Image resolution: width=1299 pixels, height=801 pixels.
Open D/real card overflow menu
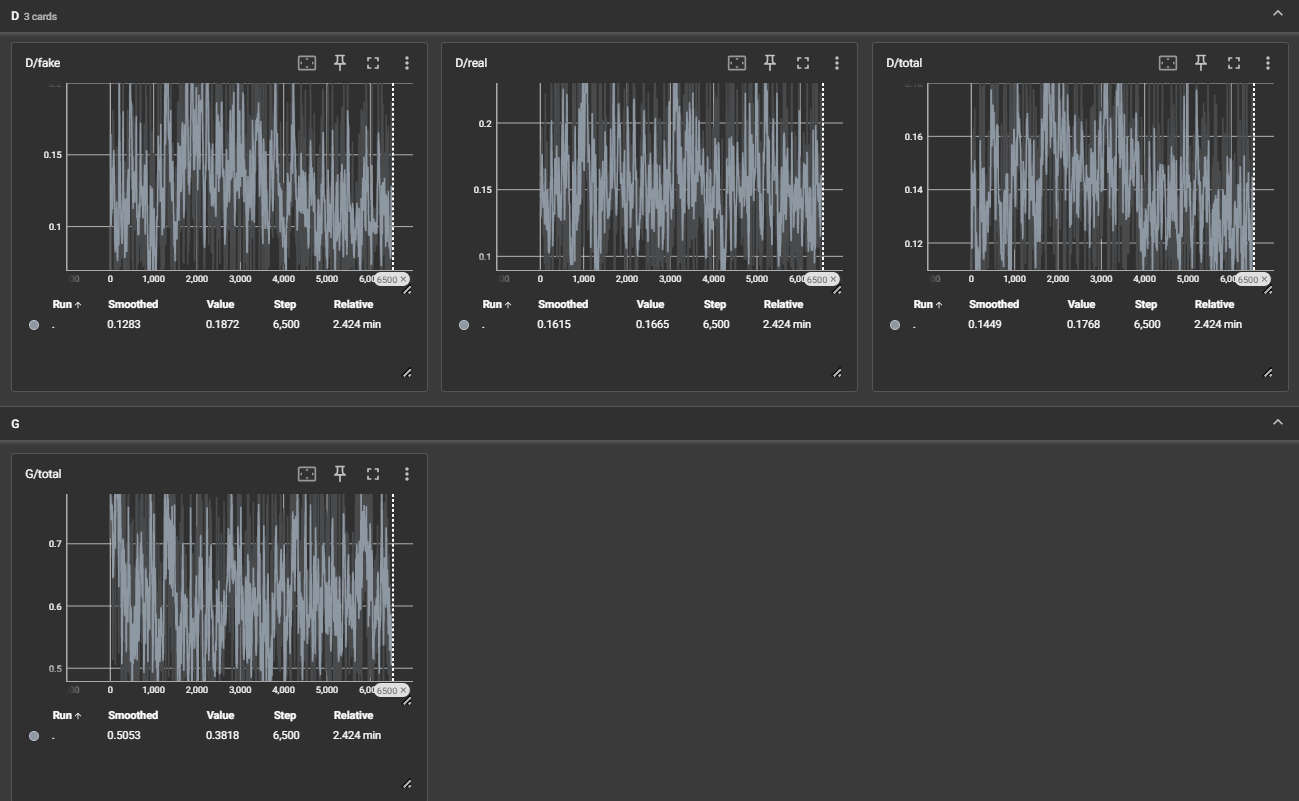(x=836, y=63)
